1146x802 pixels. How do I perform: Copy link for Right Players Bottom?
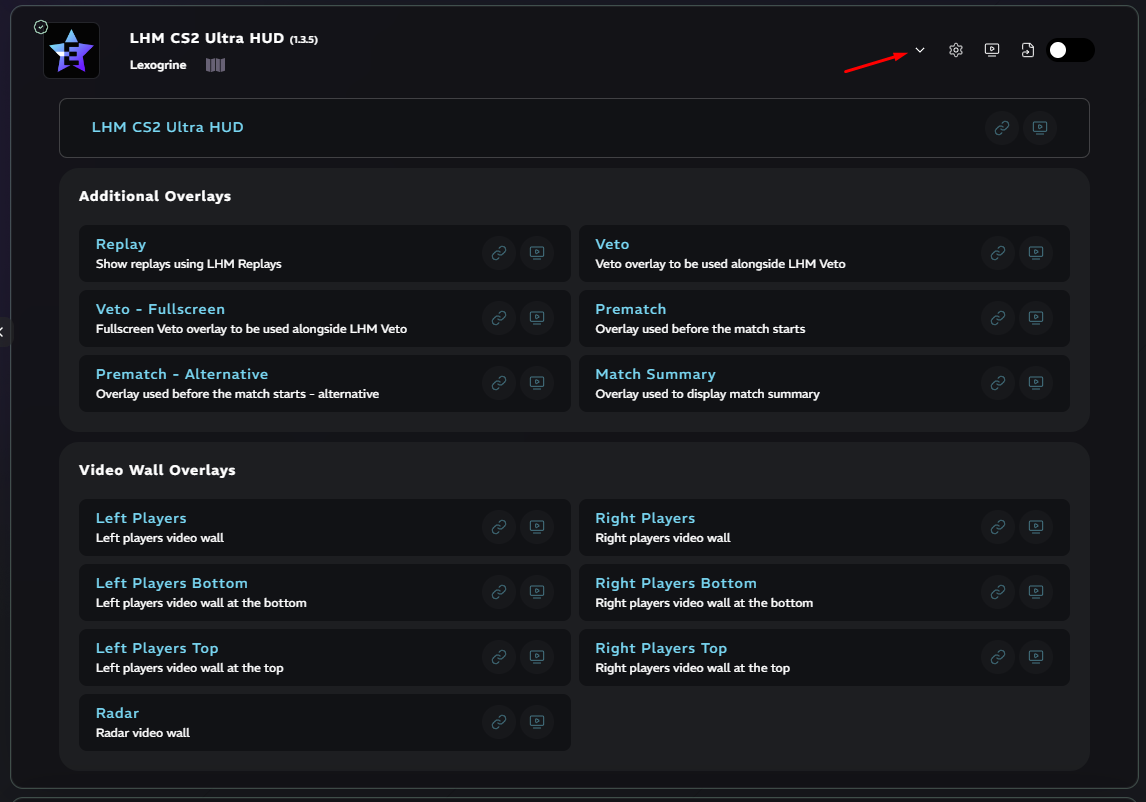(998, 592)
